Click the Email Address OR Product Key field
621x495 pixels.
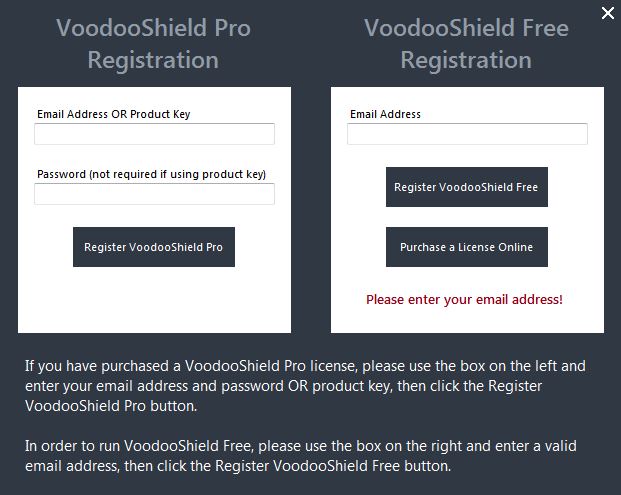tap(154, 134)
